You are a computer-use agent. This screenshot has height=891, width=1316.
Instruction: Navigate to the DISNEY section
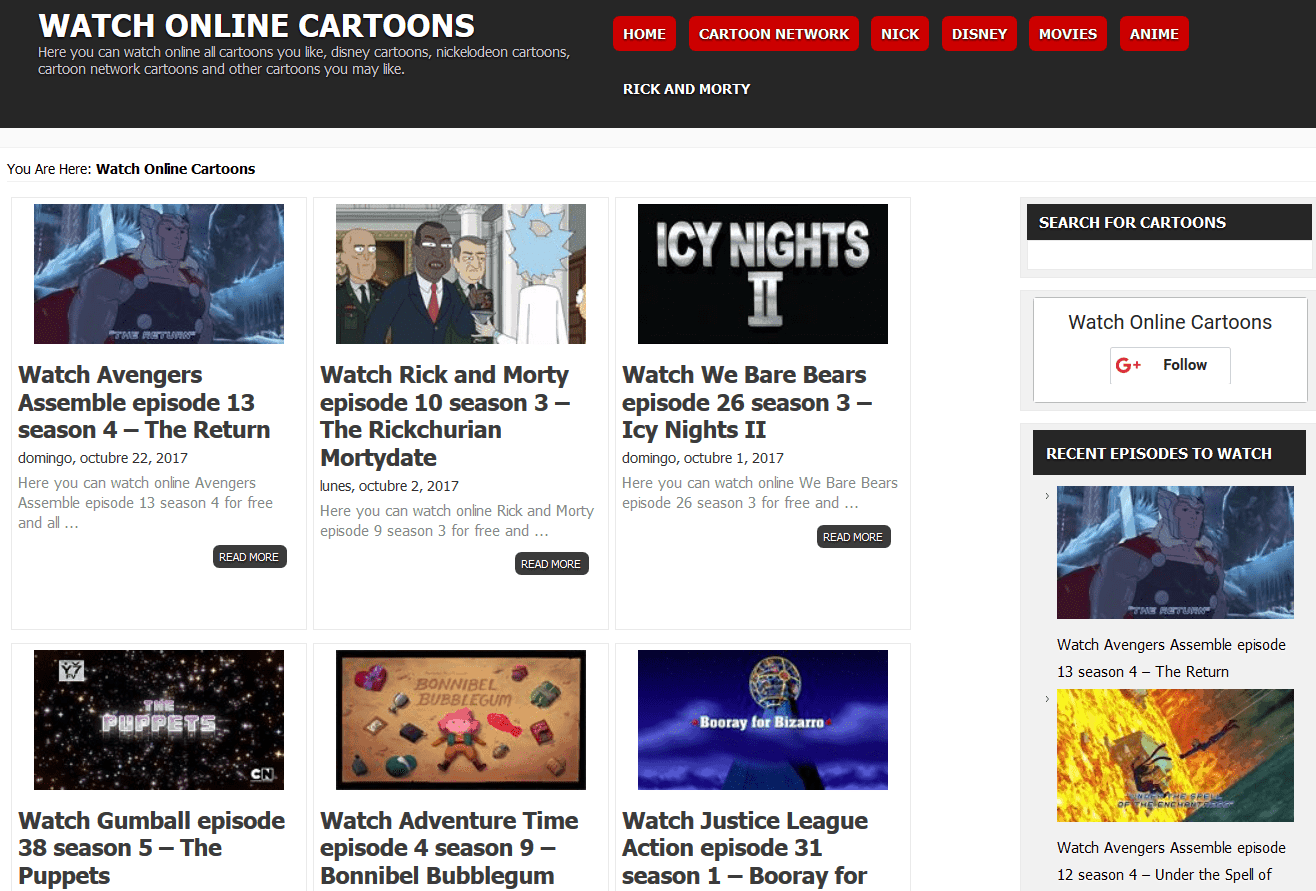[x=979, y=33]
